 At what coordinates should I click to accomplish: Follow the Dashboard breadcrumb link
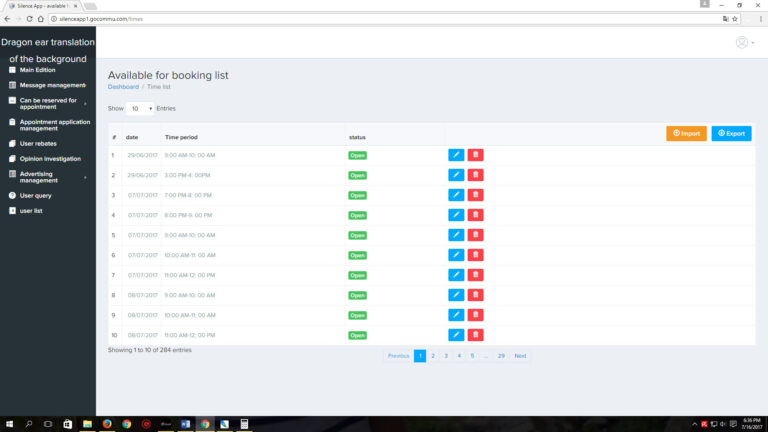pos(123,87)
